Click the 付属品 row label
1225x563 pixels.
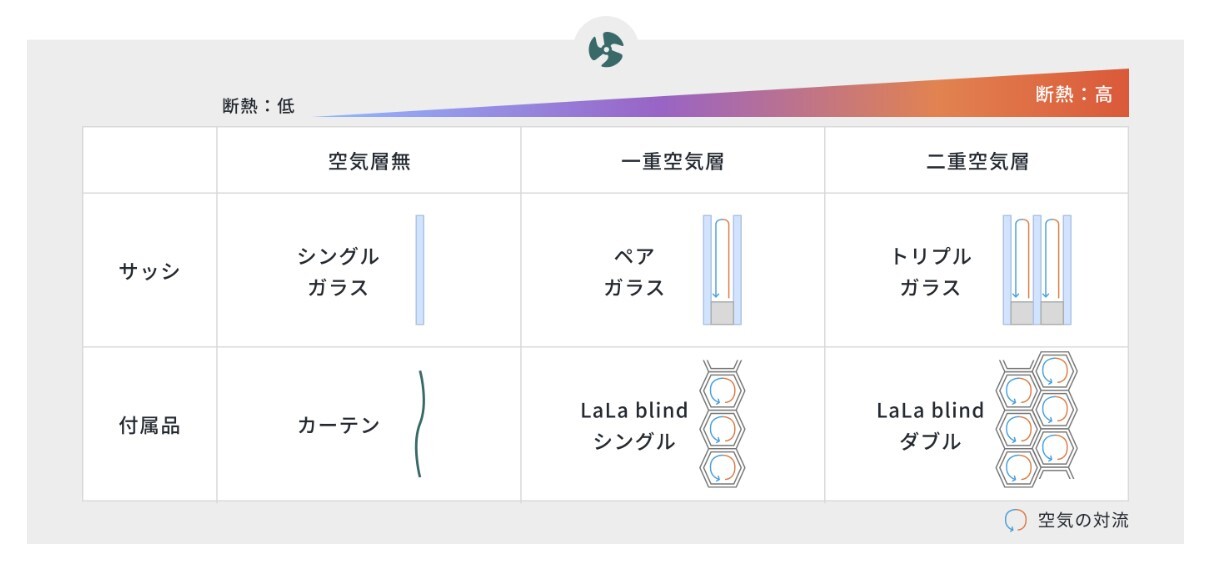pos(150,425)
